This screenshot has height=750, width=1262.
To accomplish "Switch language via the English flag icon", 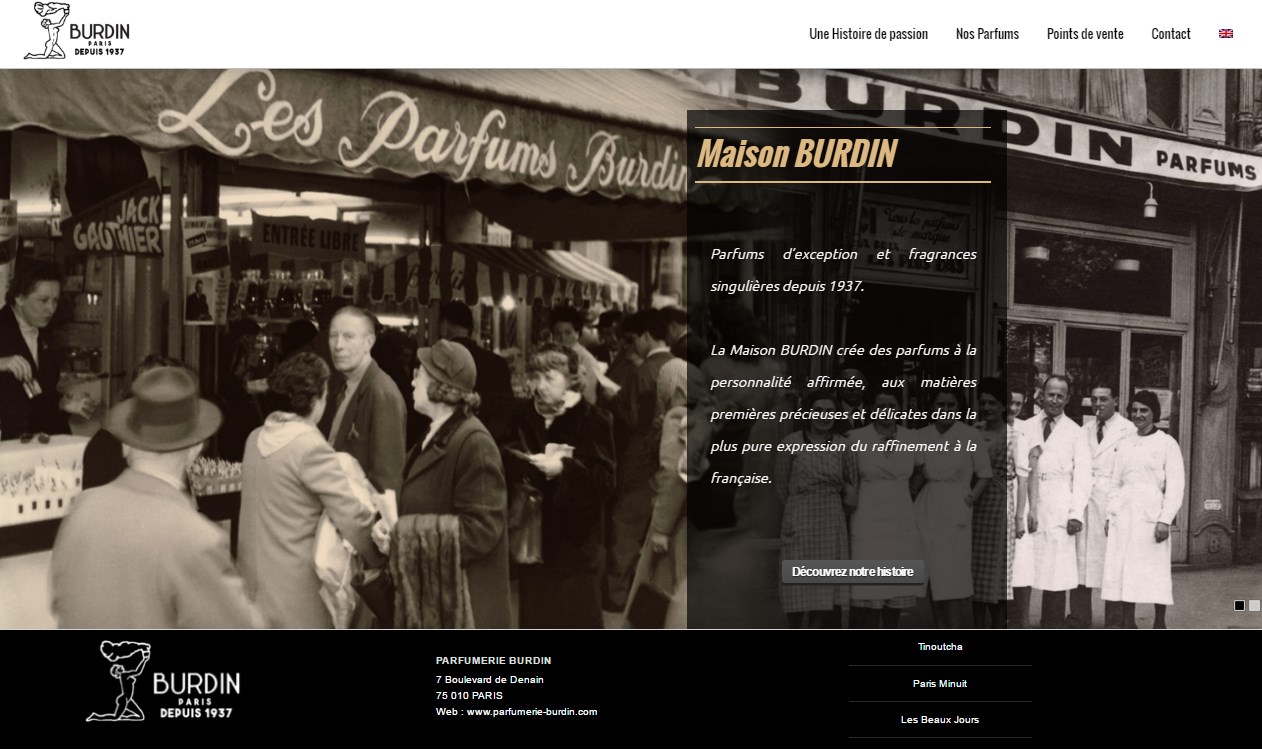I will (1226, 33).
